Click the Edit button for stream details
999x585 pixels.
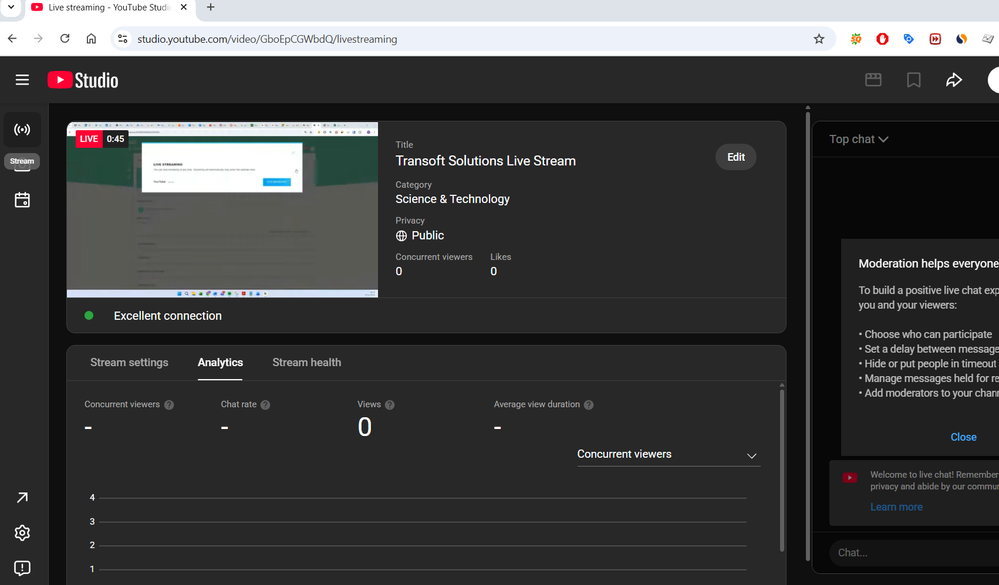tap(735, 157)
